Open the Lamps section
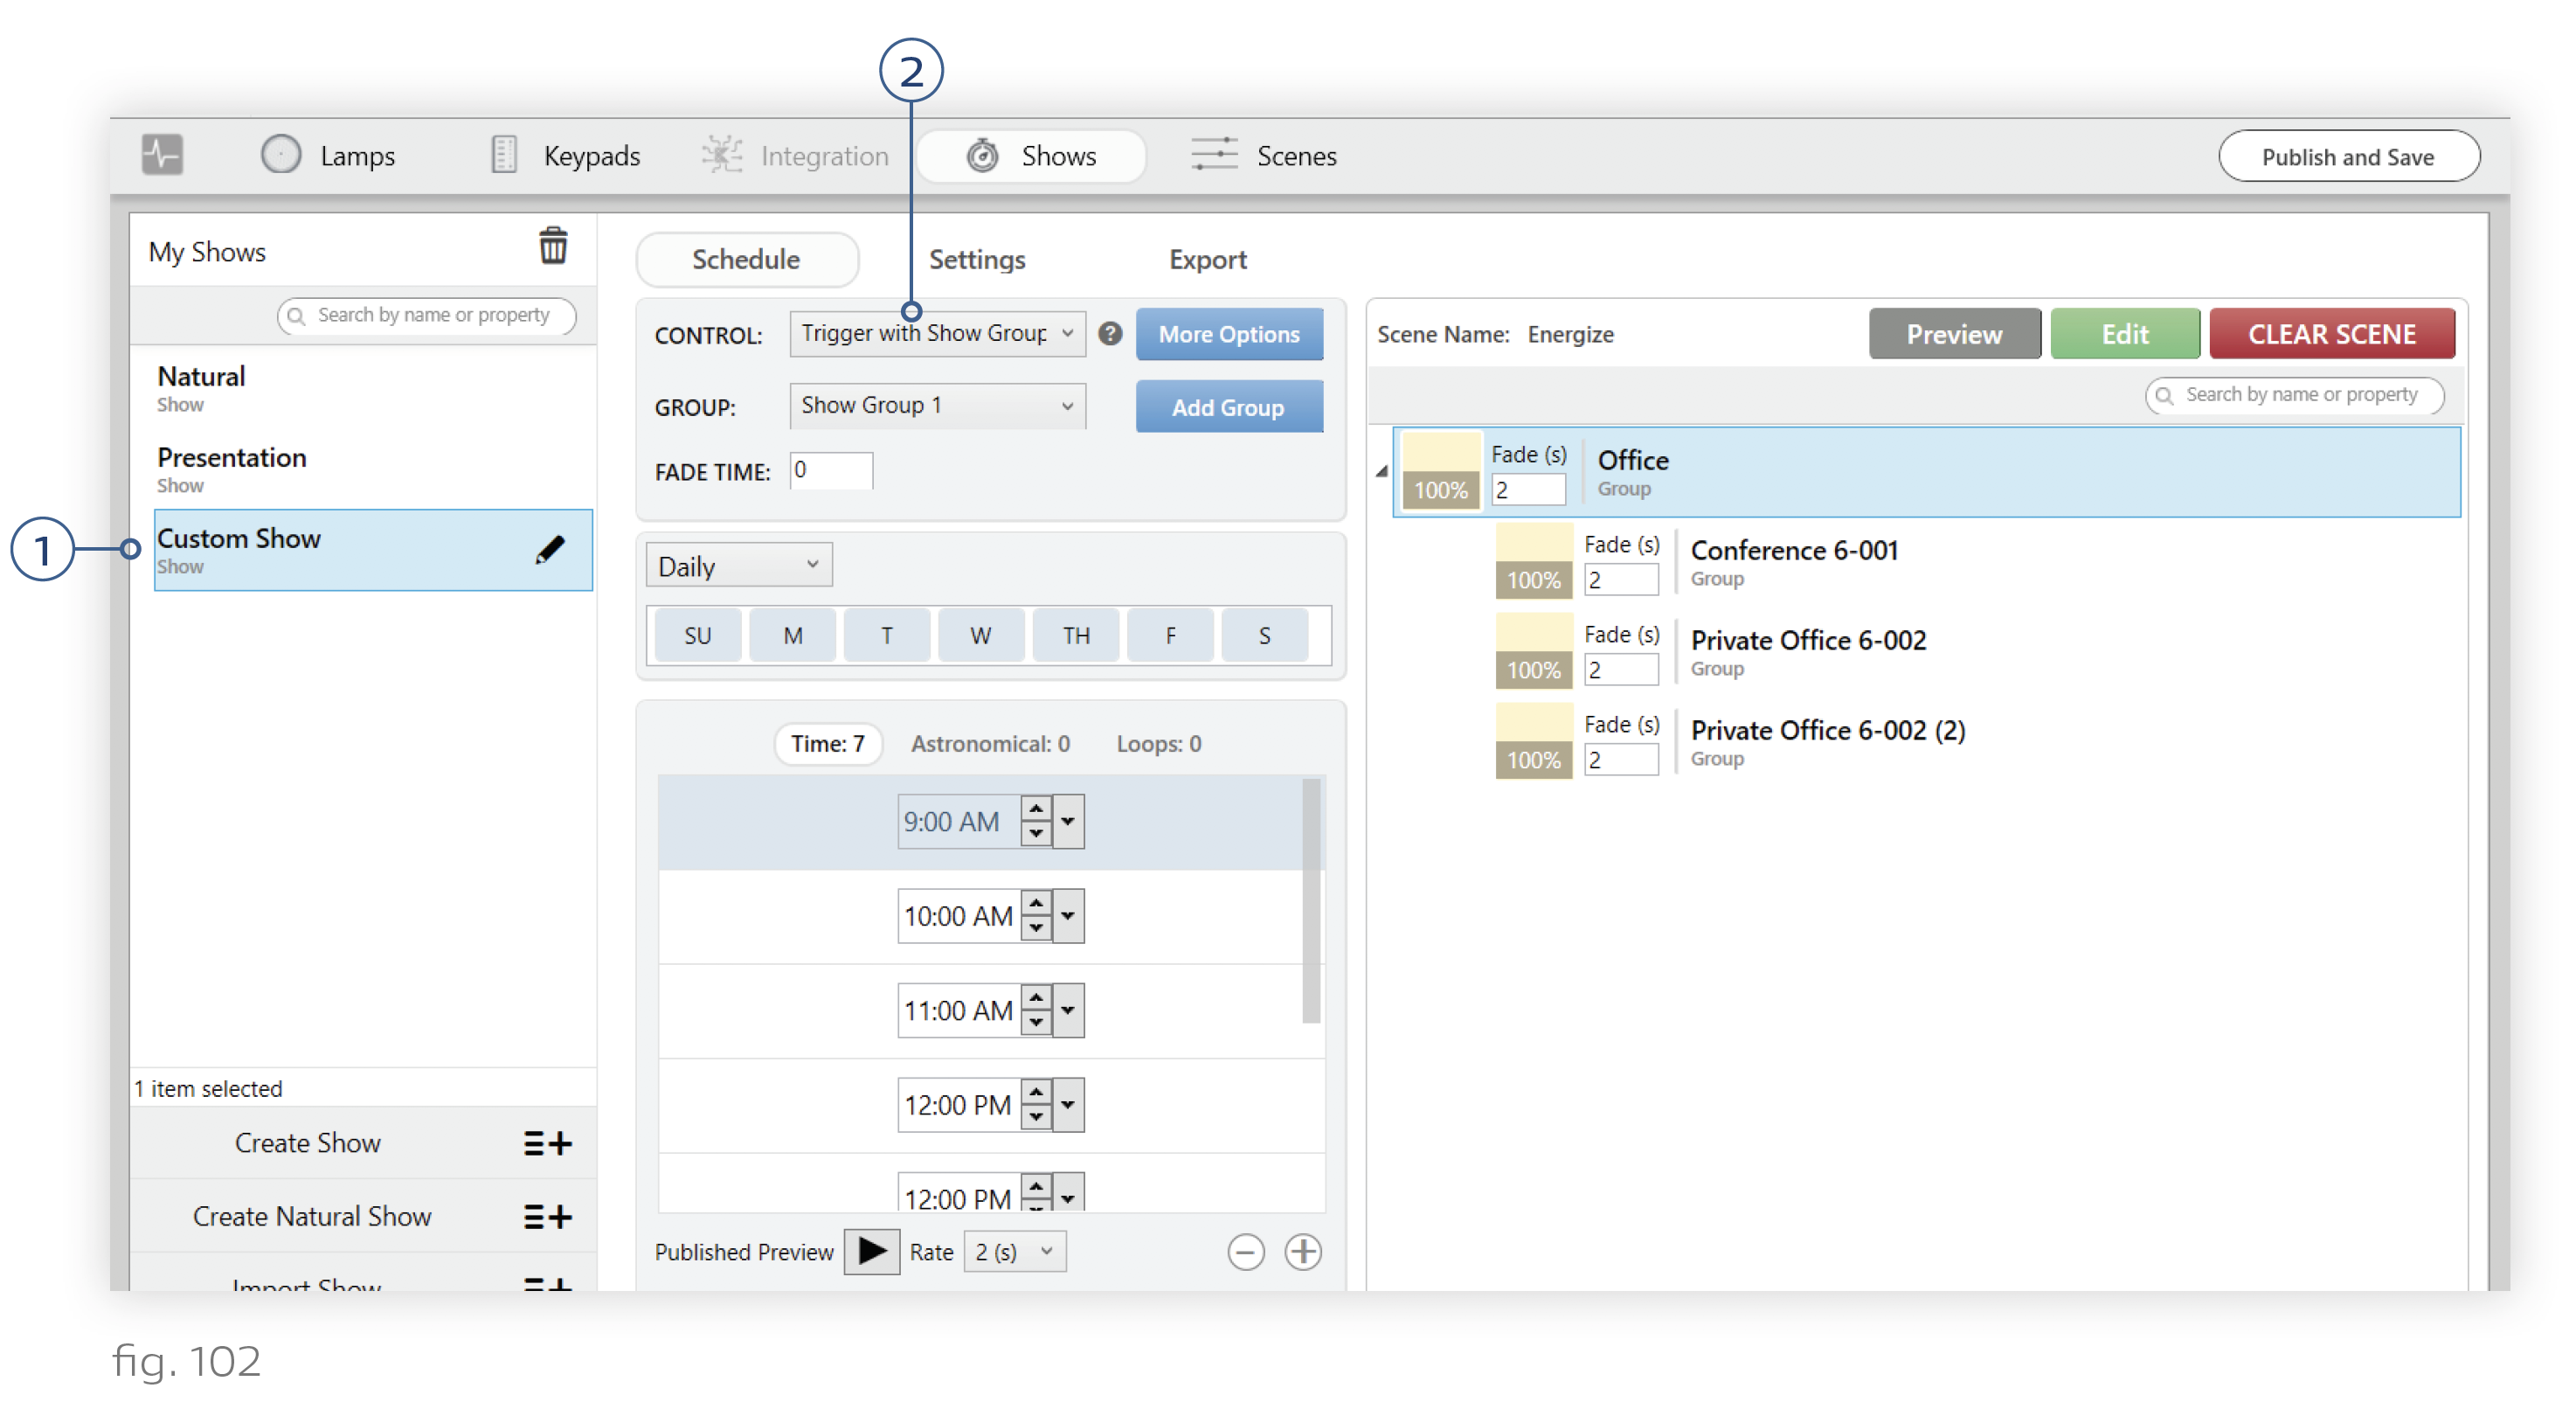The height and width of the screenshot is (1402, 2576). pos(329,155)
